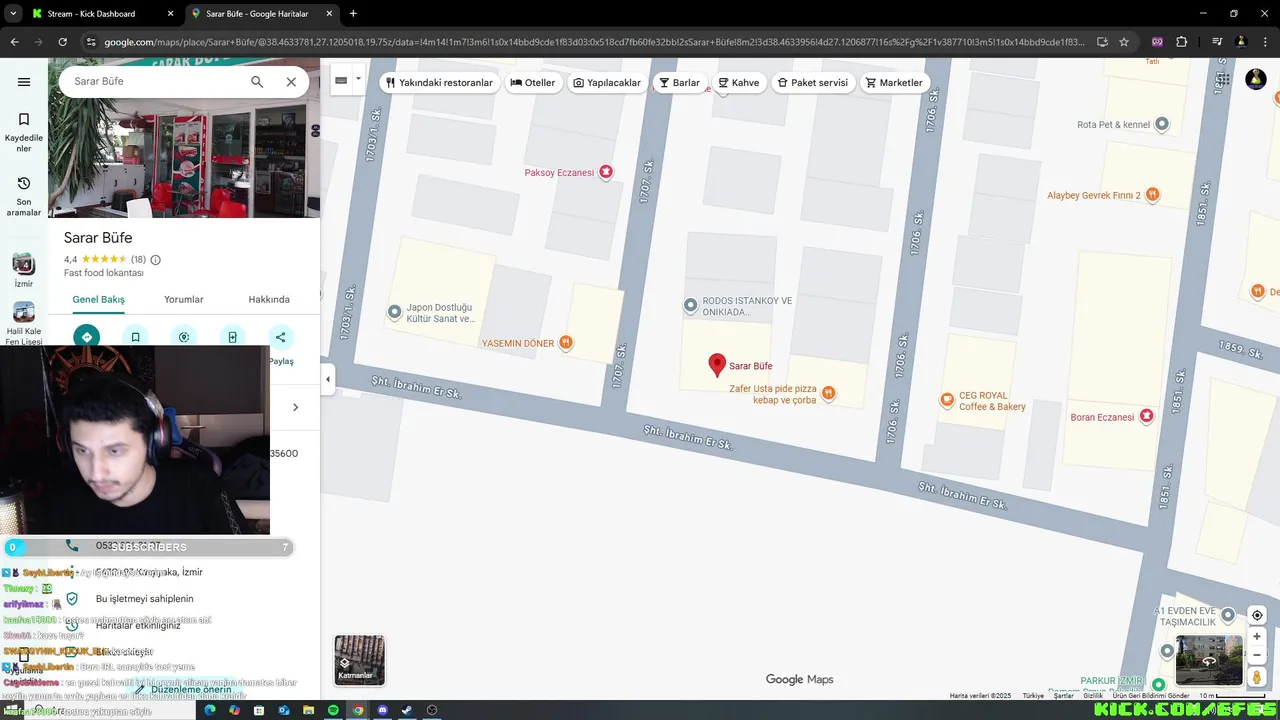Open Katmanlar layers thumbnail
This screenshot has height=720, width=1280.
(359, 660)
